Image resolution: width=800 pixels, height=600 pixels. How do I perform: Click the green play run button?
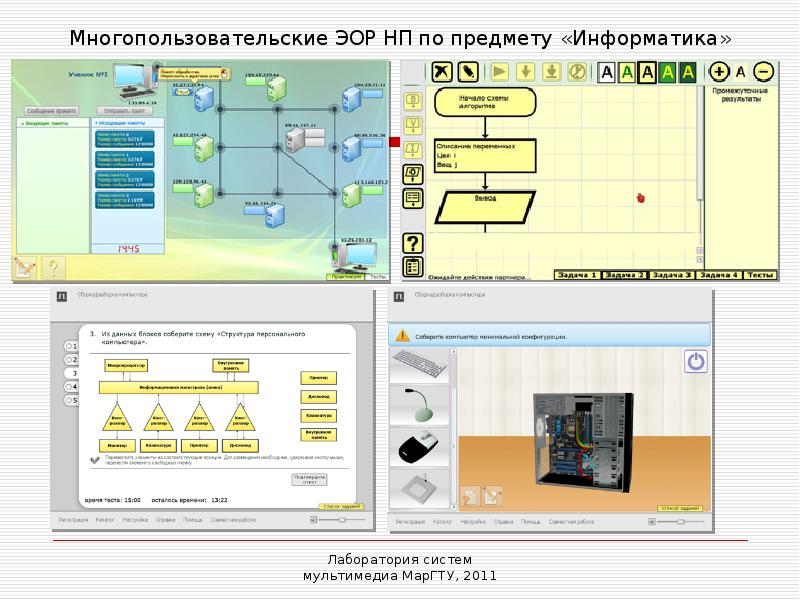498,72
